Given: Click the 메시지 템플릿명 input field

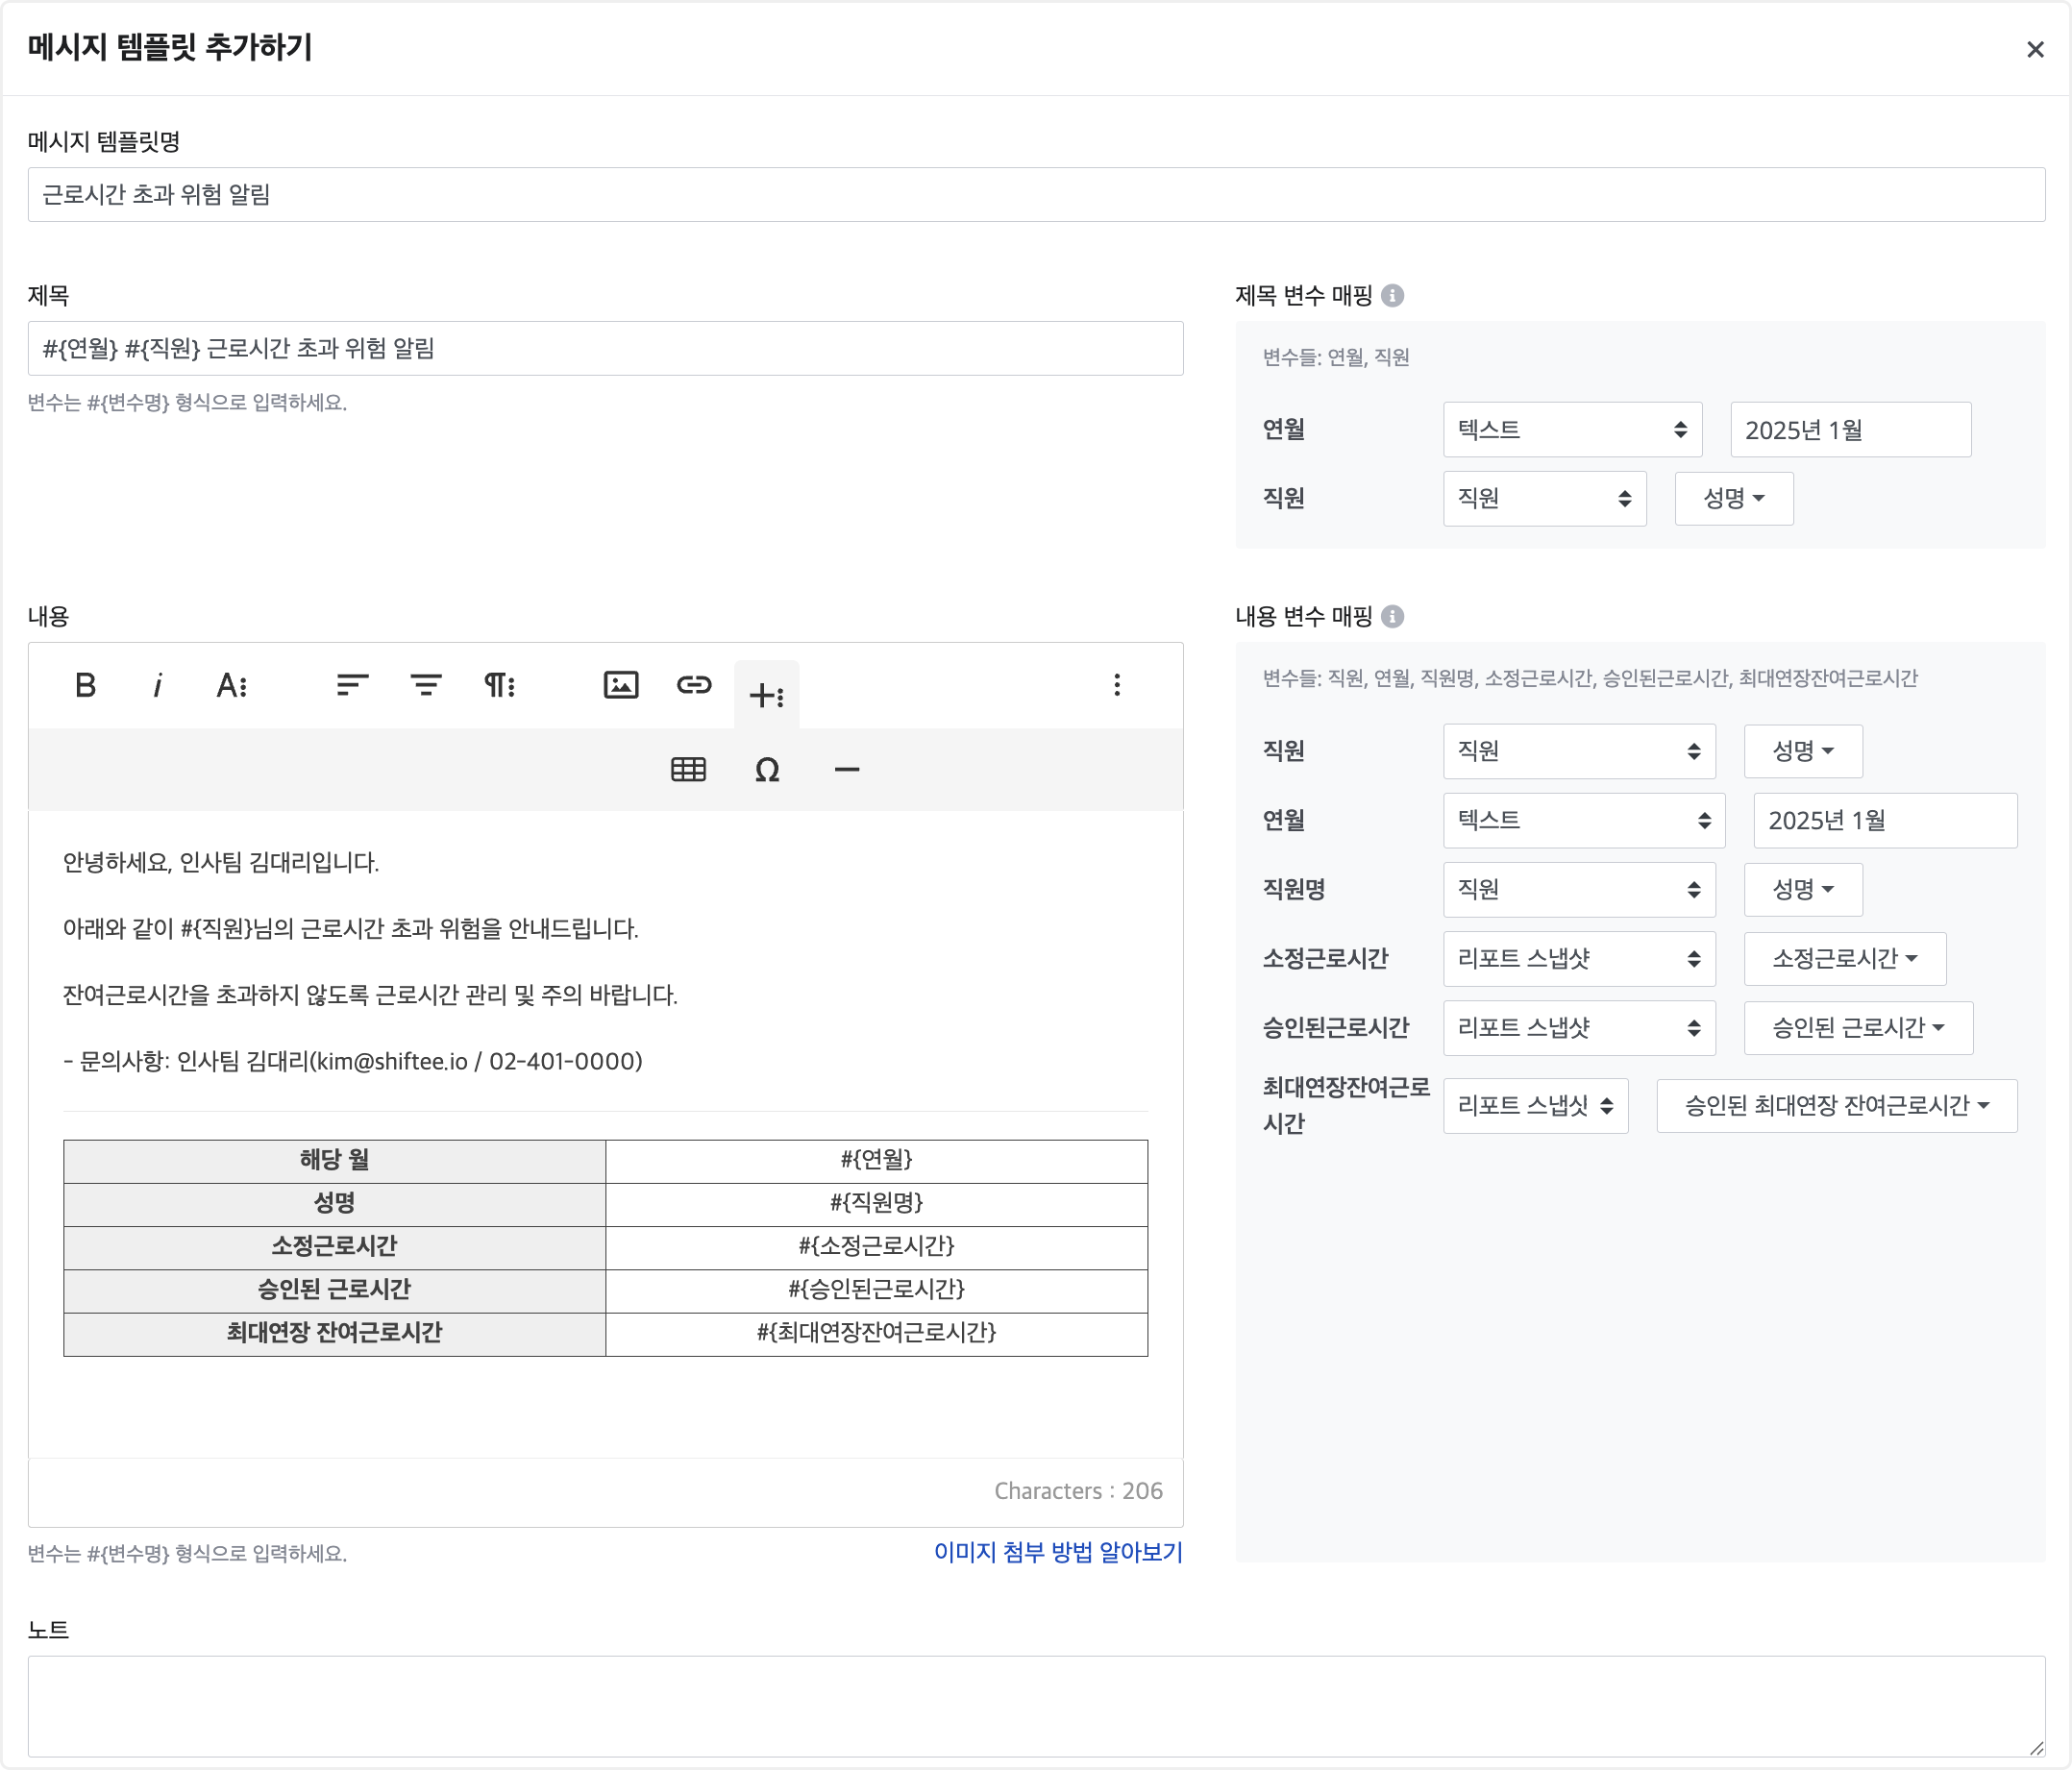Looking at the screenshot, I should [1035, 195].
